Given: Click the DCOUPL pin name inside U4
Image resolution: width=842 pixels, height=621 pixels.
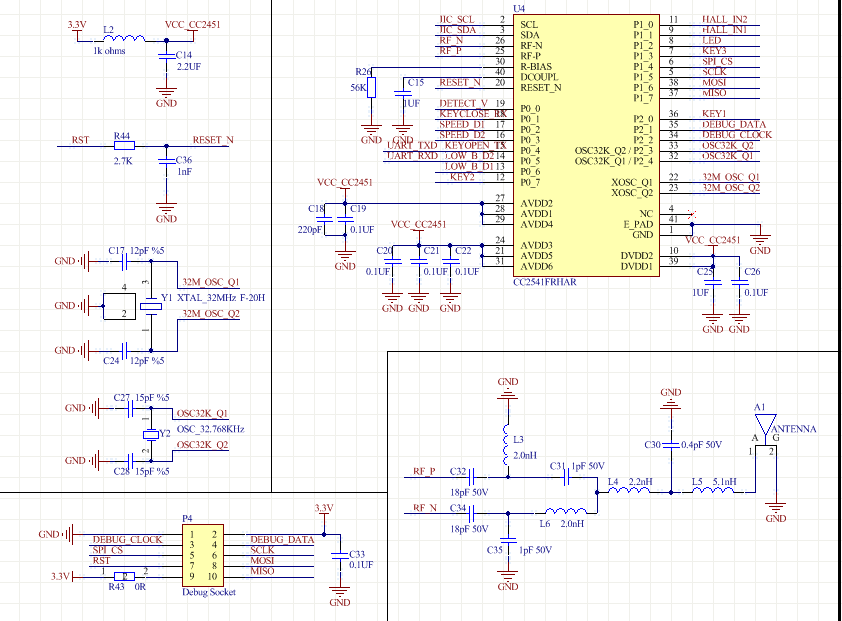Looking at the screenshot, I should (x=539, y=77).
